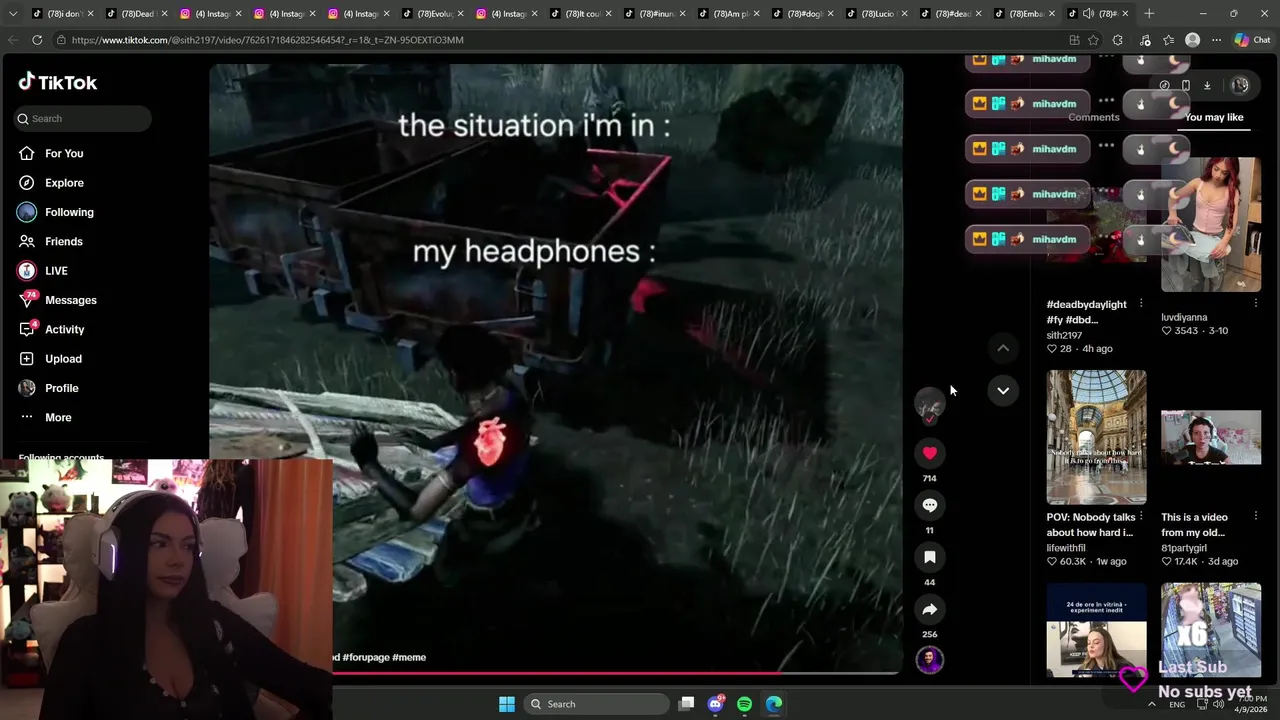The width and height of the screenshot is (1280, 720).
Task: Open the TikTok account avatar menu
Action: pyautogui.click(x=1240, y=86)
